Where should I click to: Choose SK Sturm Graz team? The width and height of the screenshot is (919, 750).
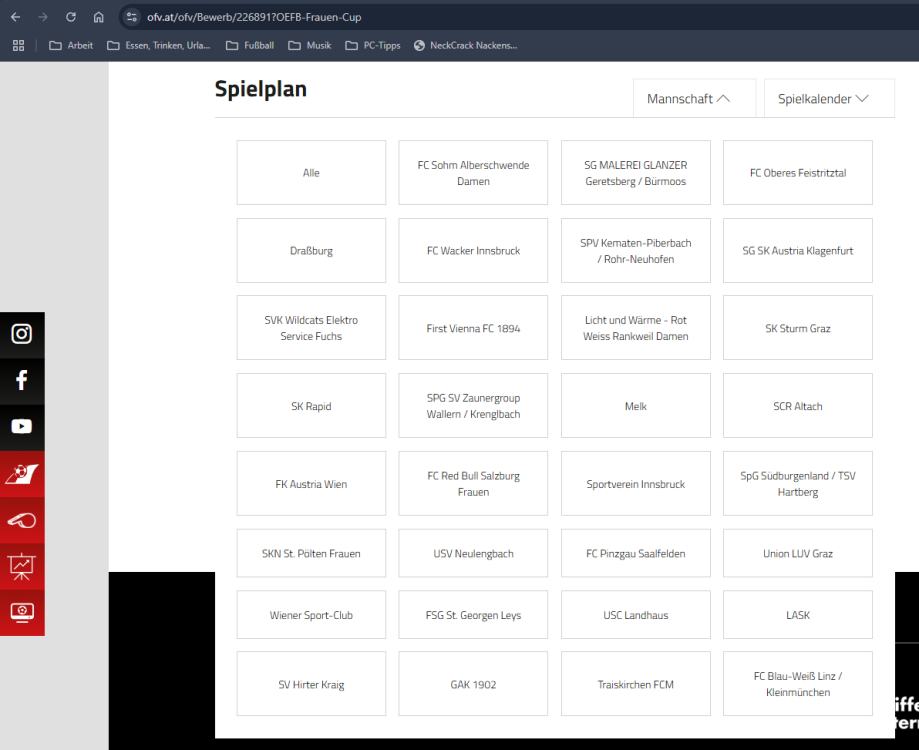tap(797, 328)
